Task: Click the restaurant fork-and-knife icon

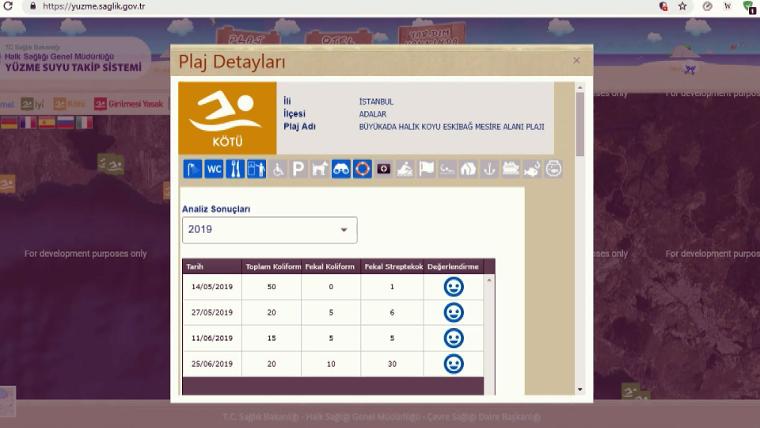Action: [235, 169]
